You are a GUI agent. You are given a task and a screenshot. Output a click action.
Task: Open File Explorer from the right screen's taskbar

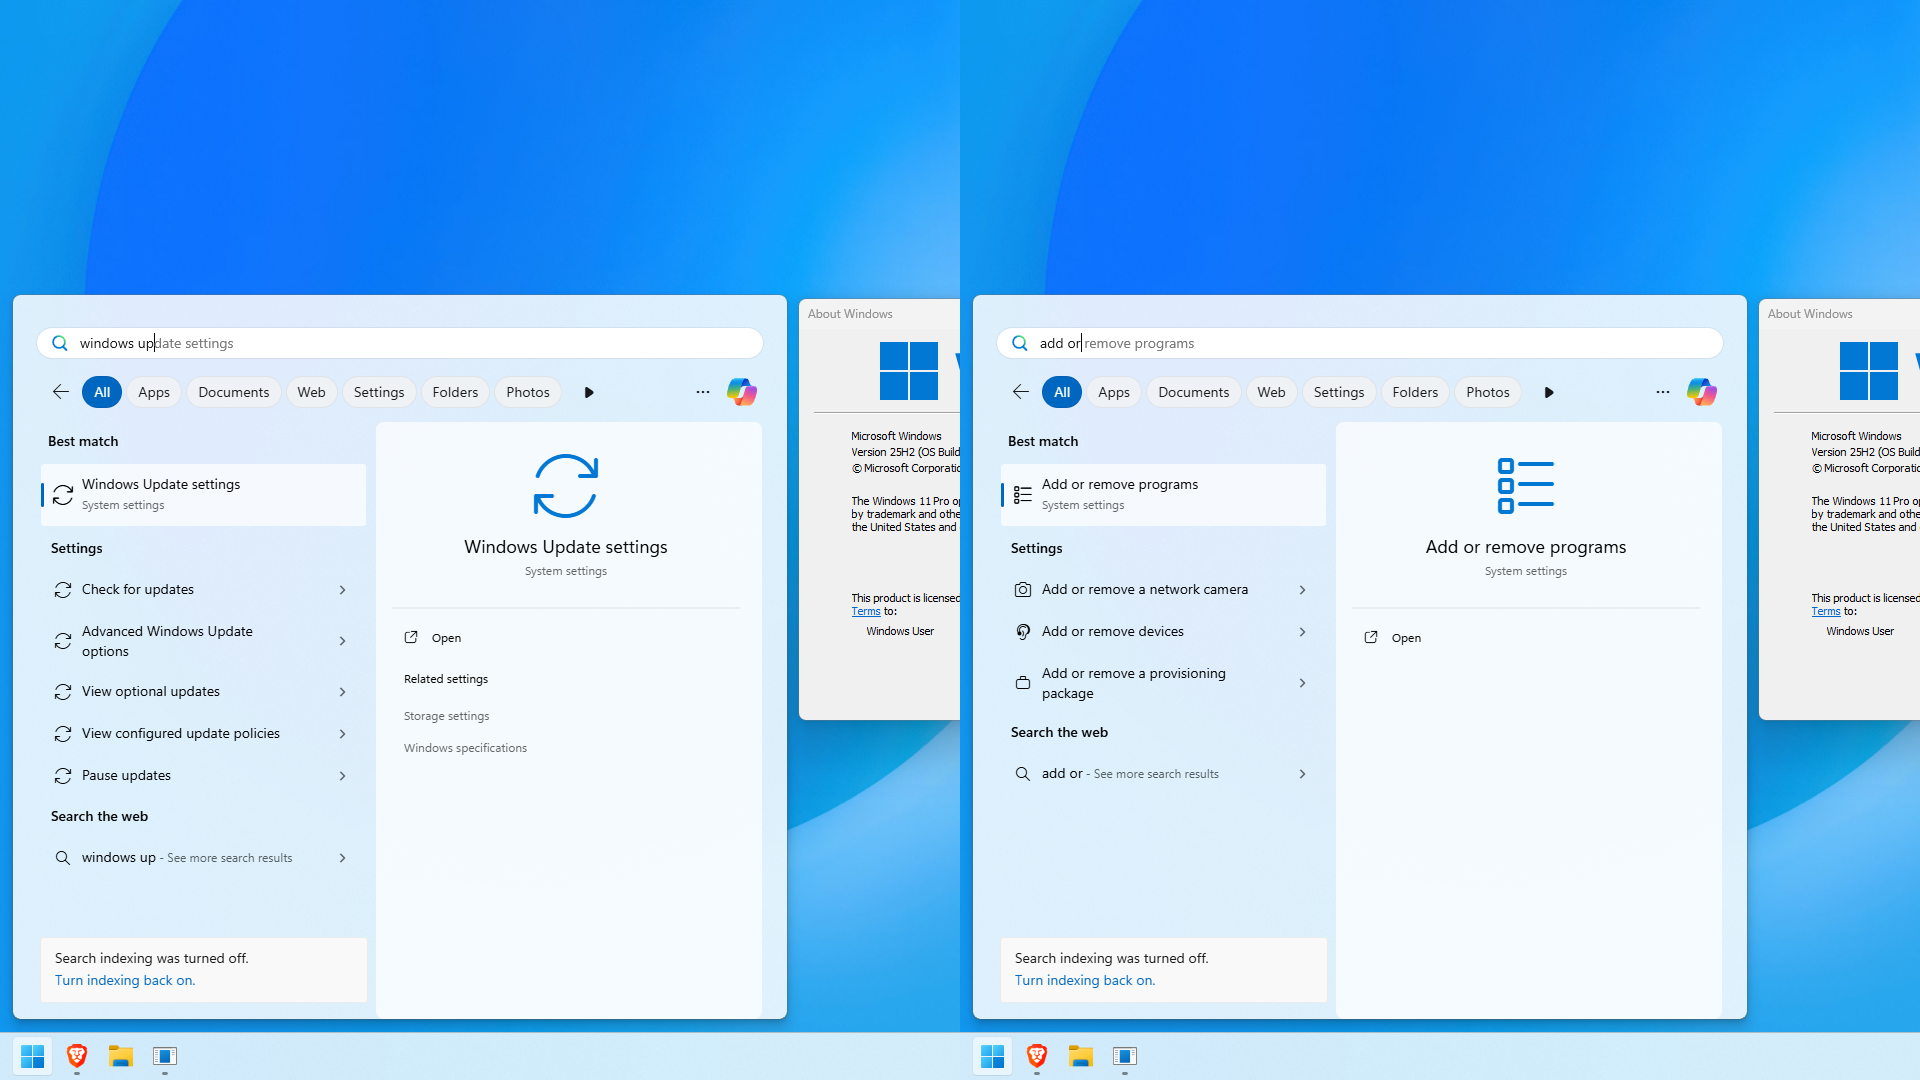1081,1056
